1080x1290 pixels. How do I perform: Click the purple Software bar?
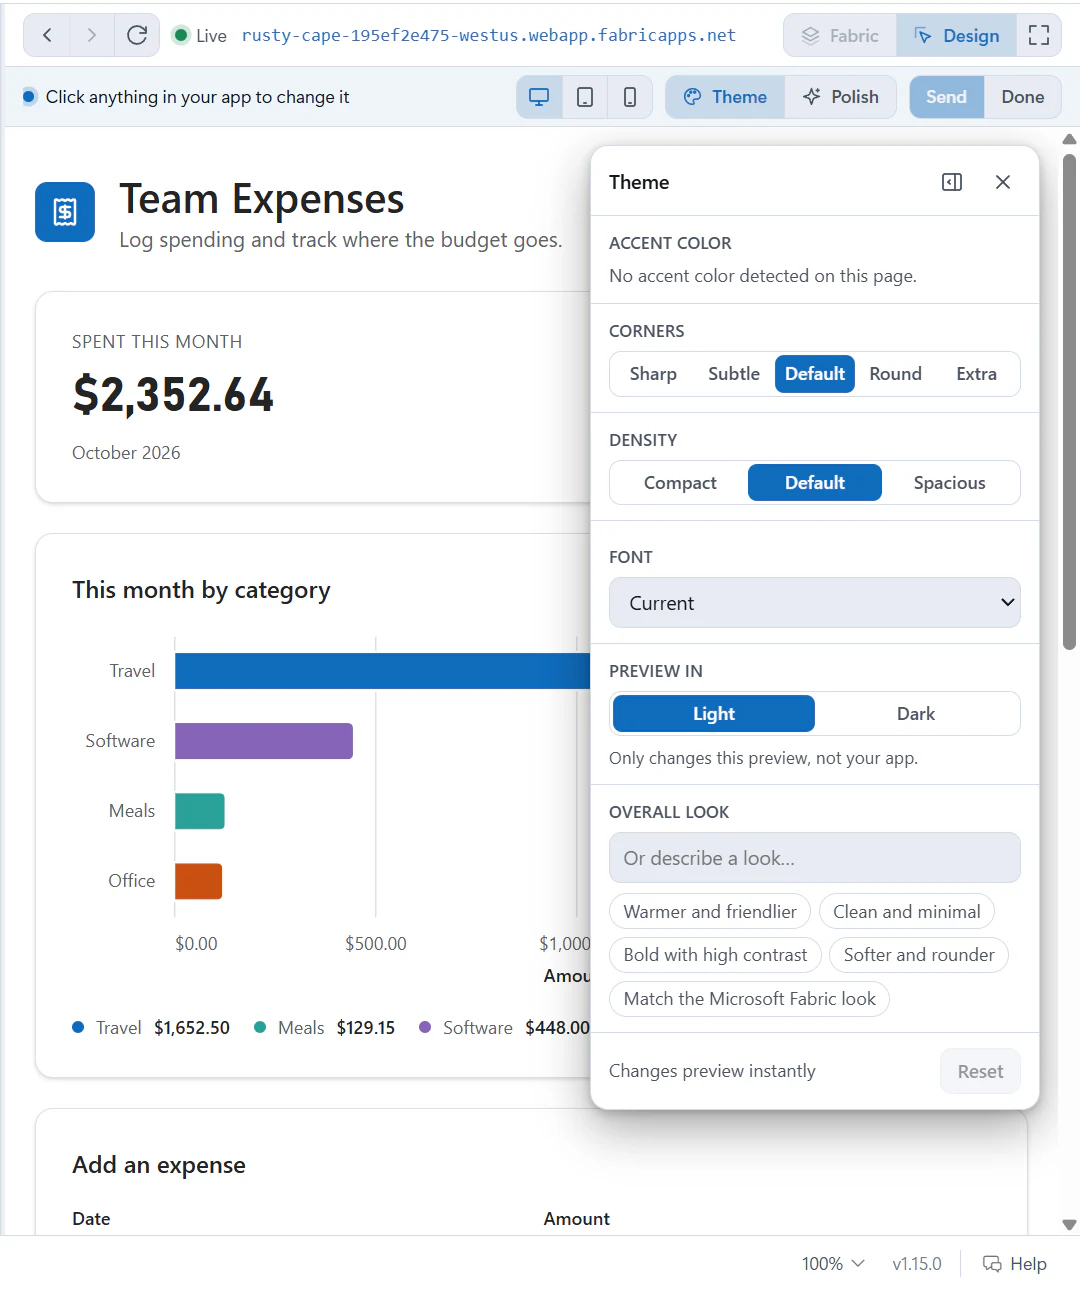[264, 741]
